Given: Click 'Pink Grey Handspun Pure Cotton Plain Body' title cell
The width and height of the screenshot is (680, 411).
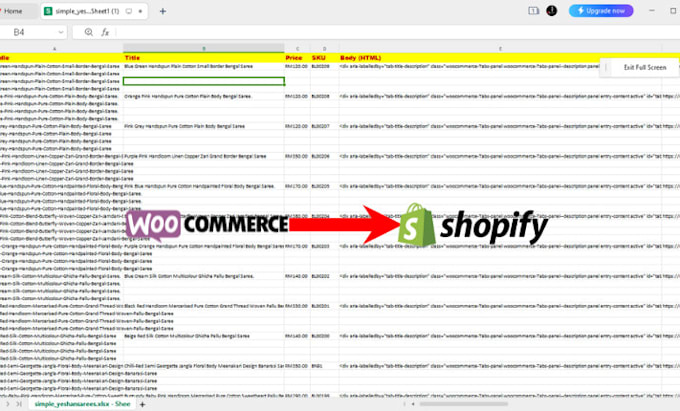Looking at the screenshot, I should 204,126.
